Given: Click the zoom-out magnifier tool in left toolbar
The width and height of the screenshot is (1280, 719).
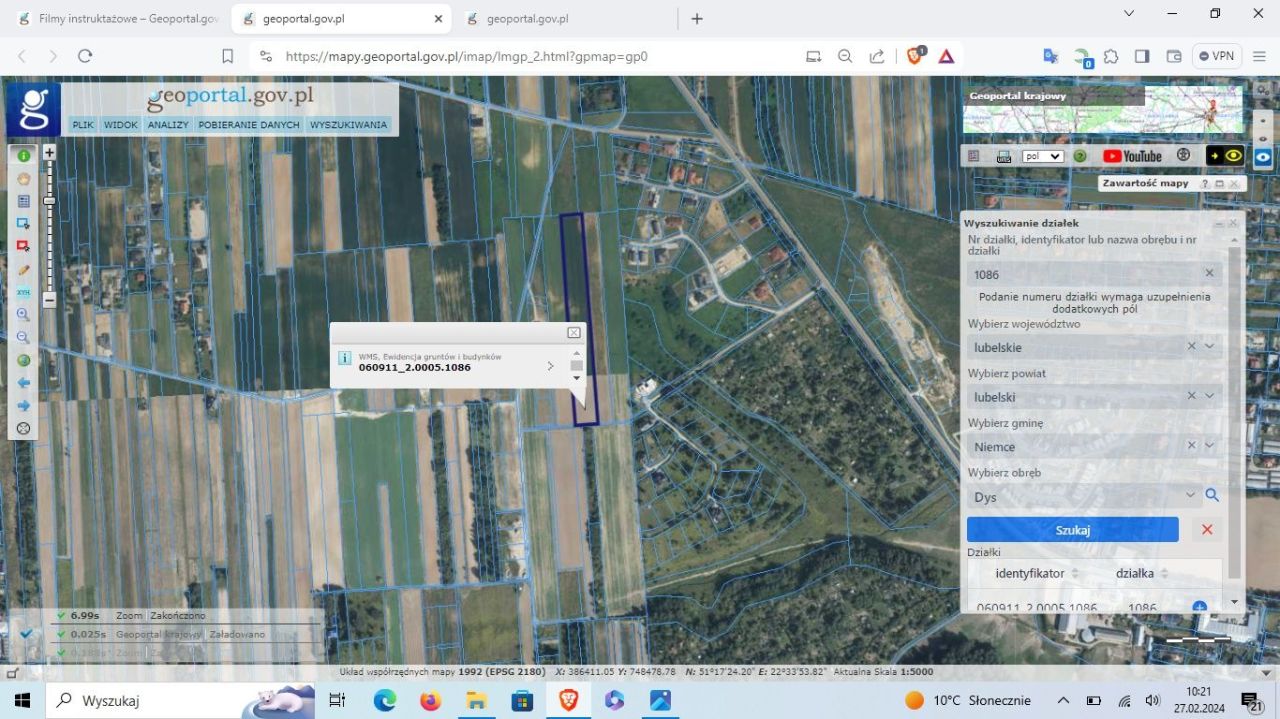Looking at the screenshot, I should point(23,337).
